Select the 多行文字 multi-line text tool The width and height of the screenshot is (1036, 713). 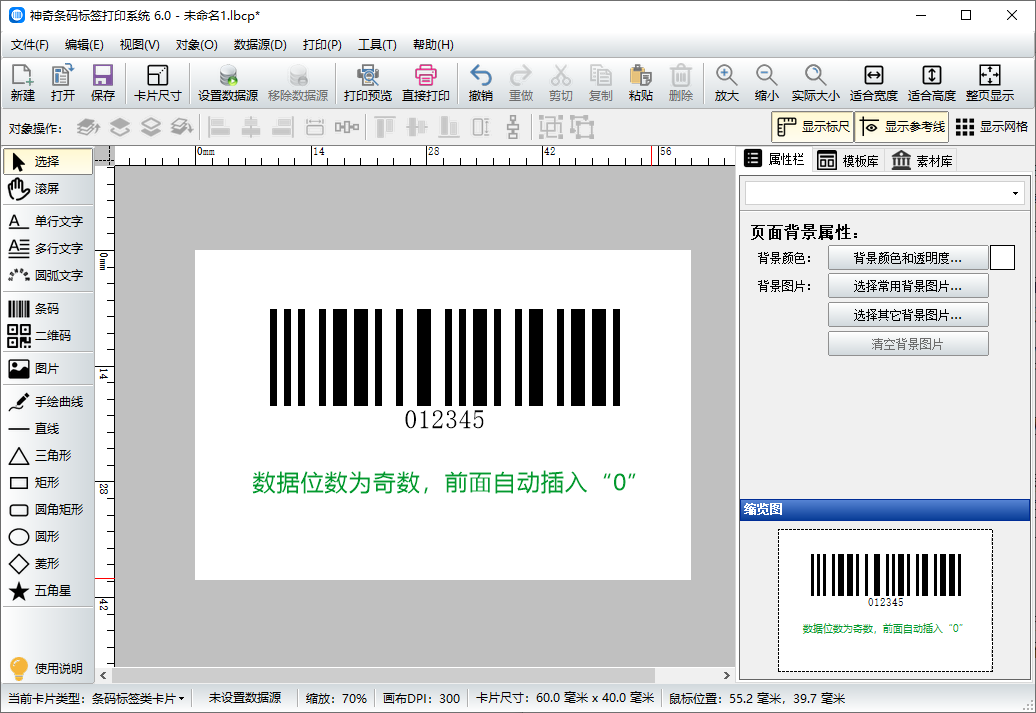[x=48, y=248]
